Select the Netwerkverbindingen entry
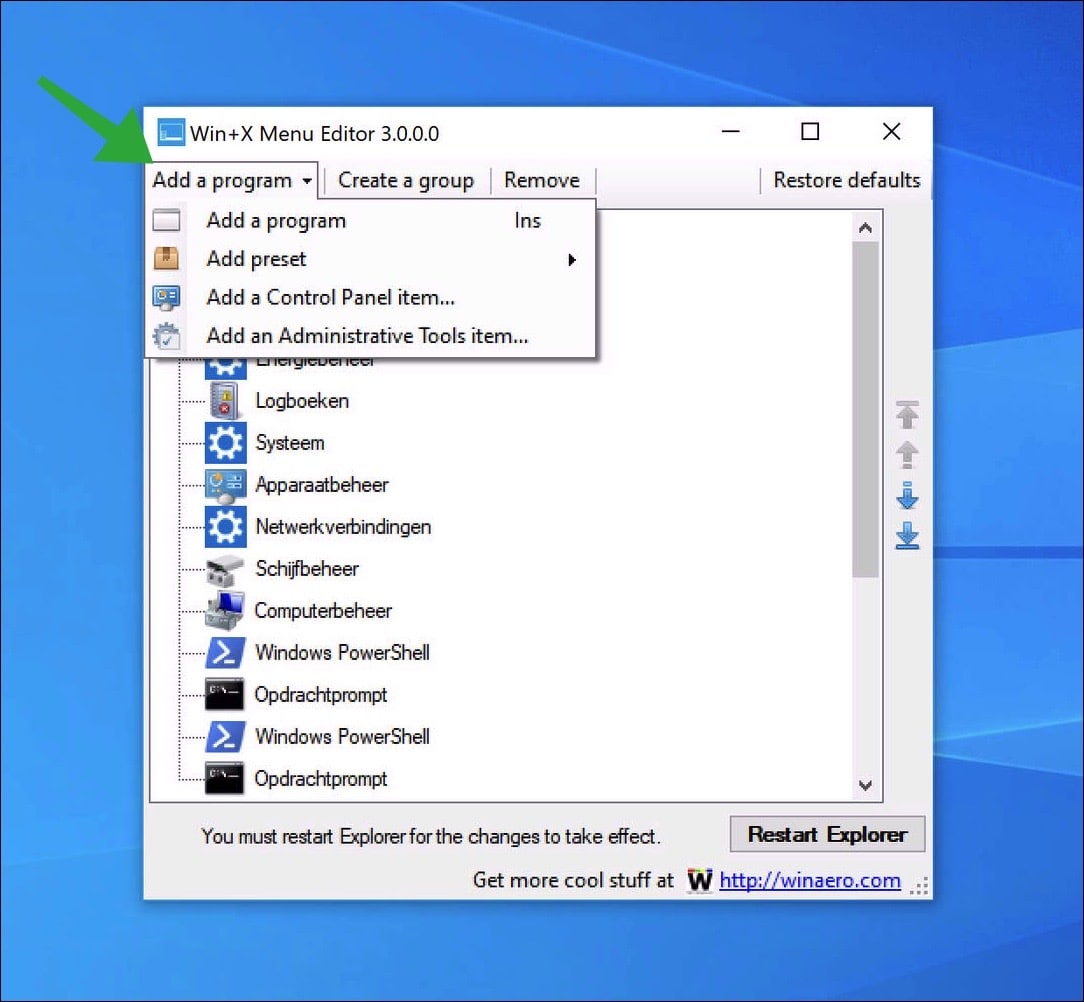Screen dimensions: 1084x1002 point(344,526)
